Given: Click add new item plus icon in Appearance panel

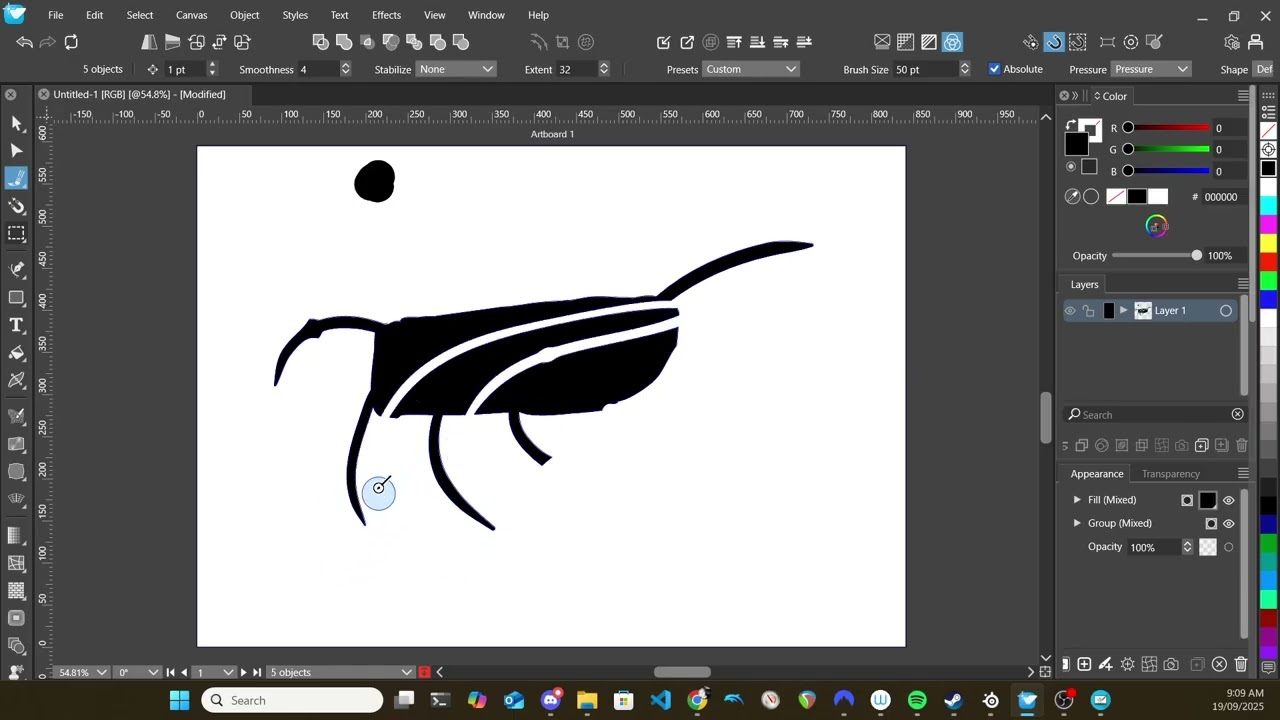Looking at the screenshot, I should 1084,664.
